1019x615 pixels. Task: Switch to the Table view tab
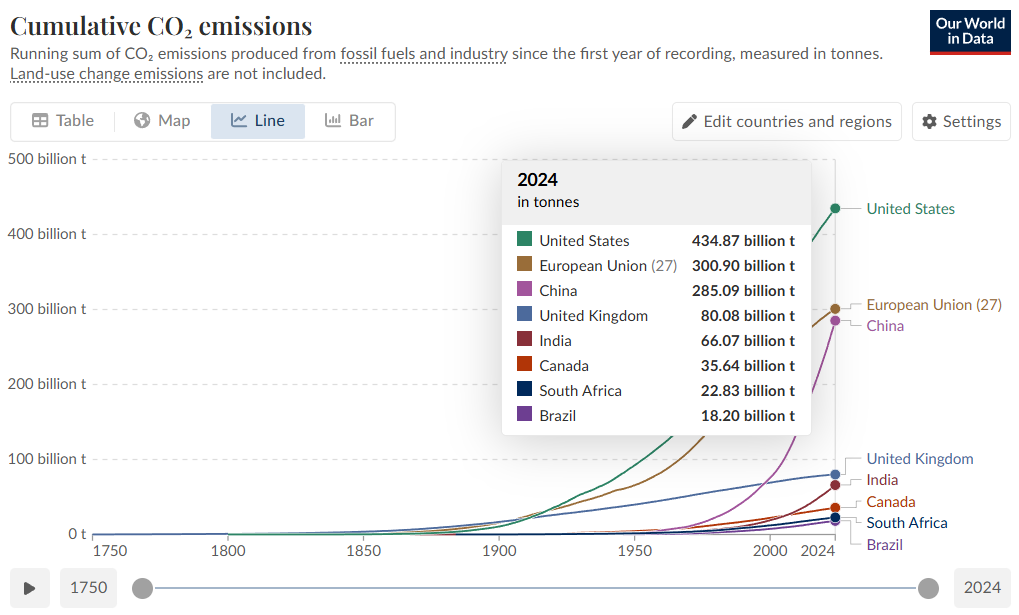(63, 121)
